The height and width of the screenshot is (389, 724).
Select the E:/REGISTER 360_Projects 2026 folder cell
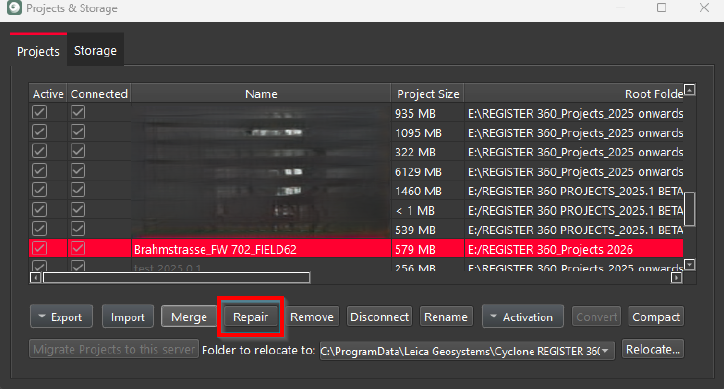[574, 249]
